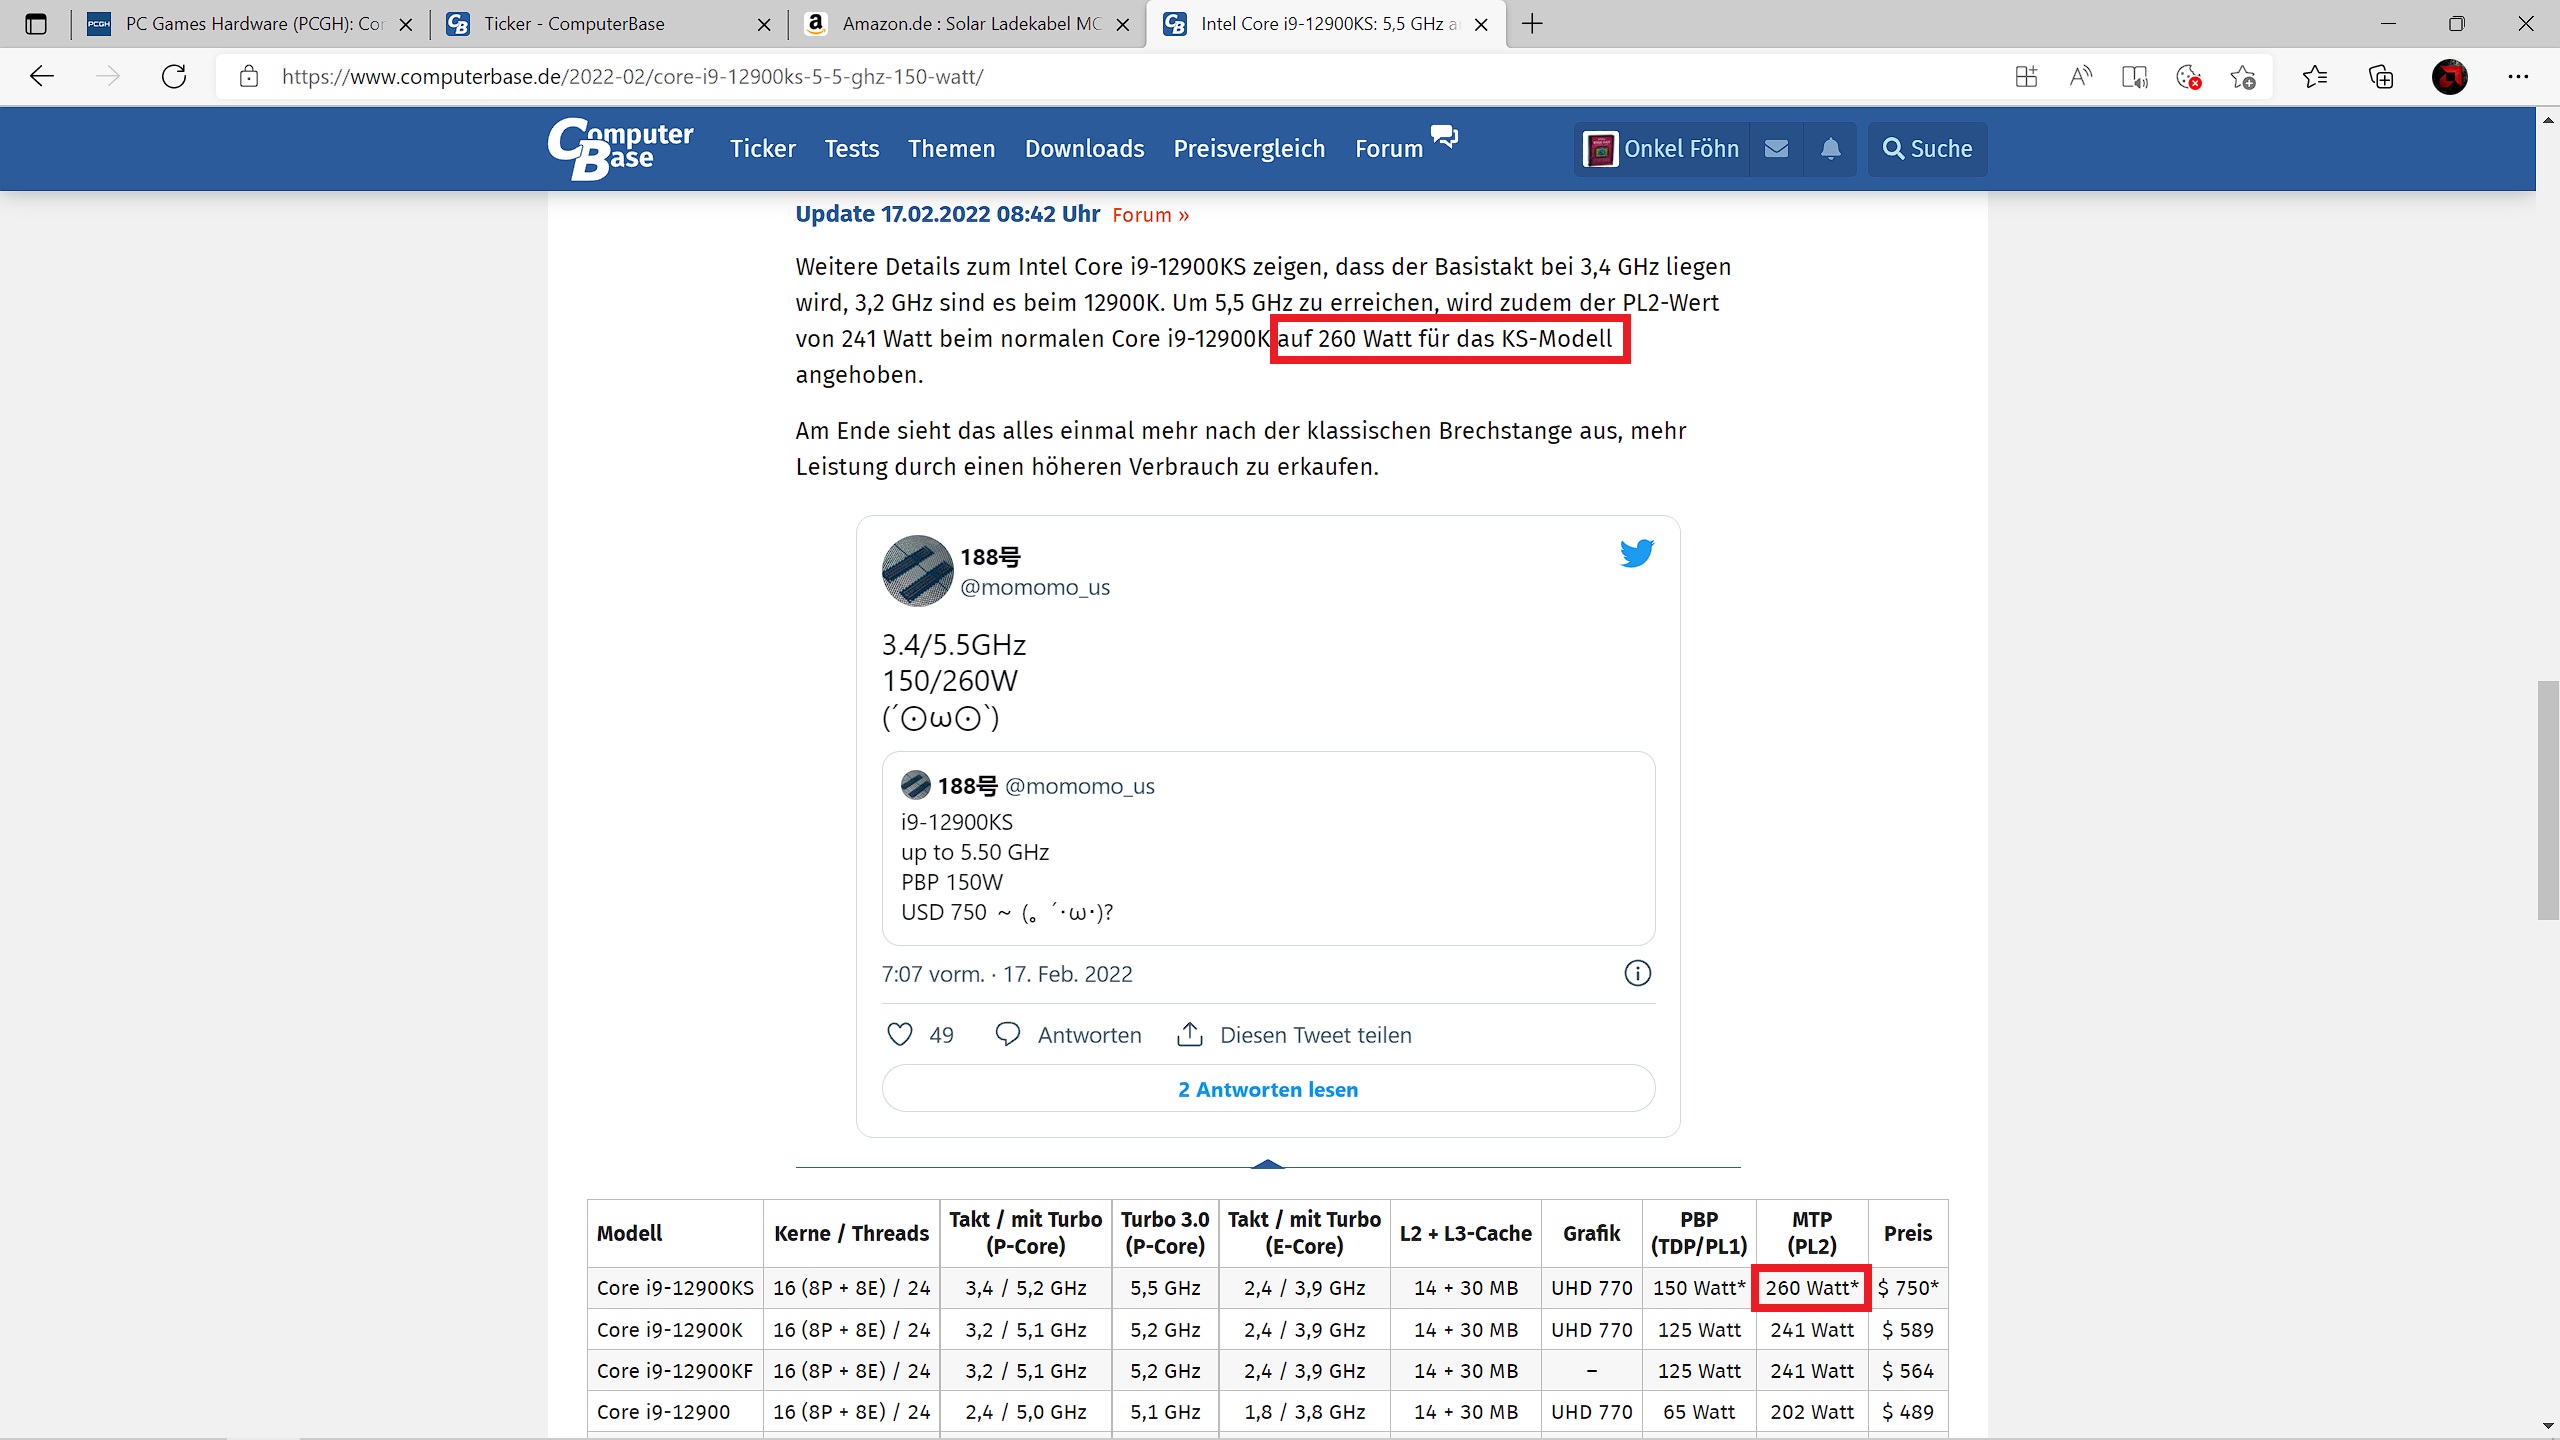This screenshot has height=1440, width=2560.
Task: Open the messages envelope icon
Action: point(1776,149)
